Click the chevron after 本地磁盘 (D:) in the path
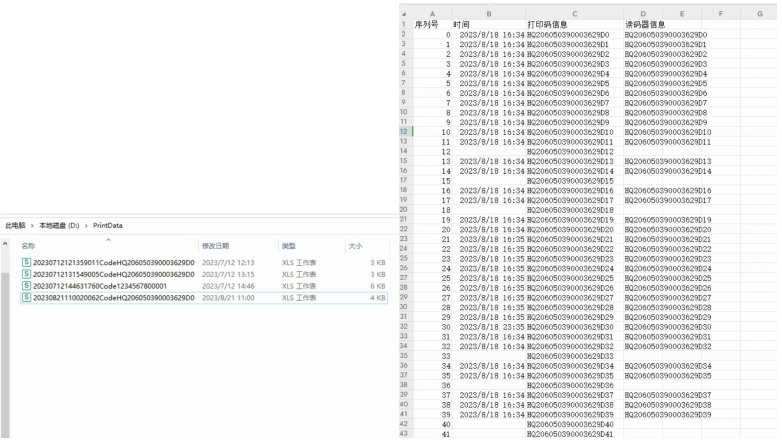 [x=87, y=226]
